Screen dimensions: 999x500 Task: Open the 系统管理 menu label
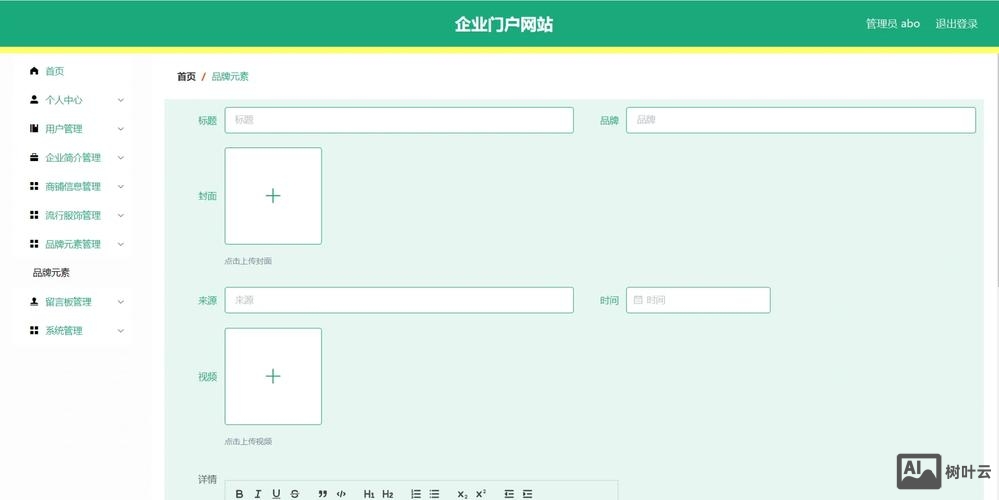pyautogui.click(x=64, y=331)
